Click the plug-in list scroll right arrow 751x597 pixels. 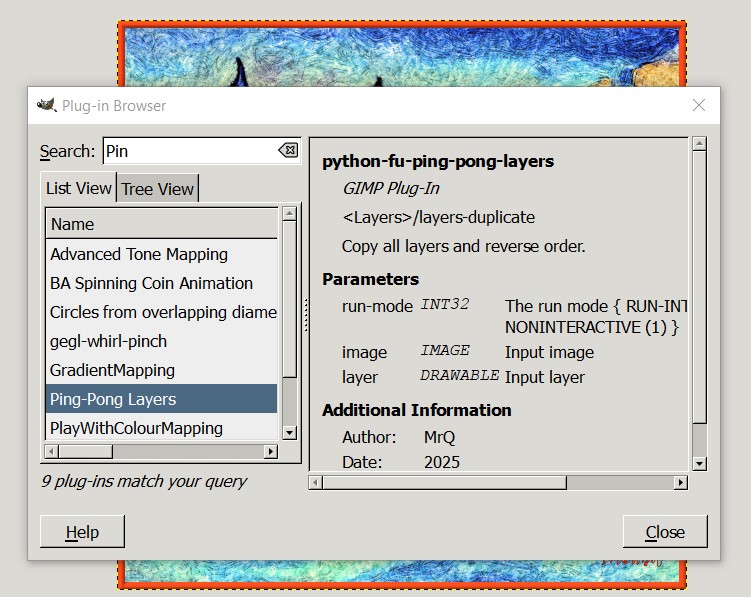point(271,451)
